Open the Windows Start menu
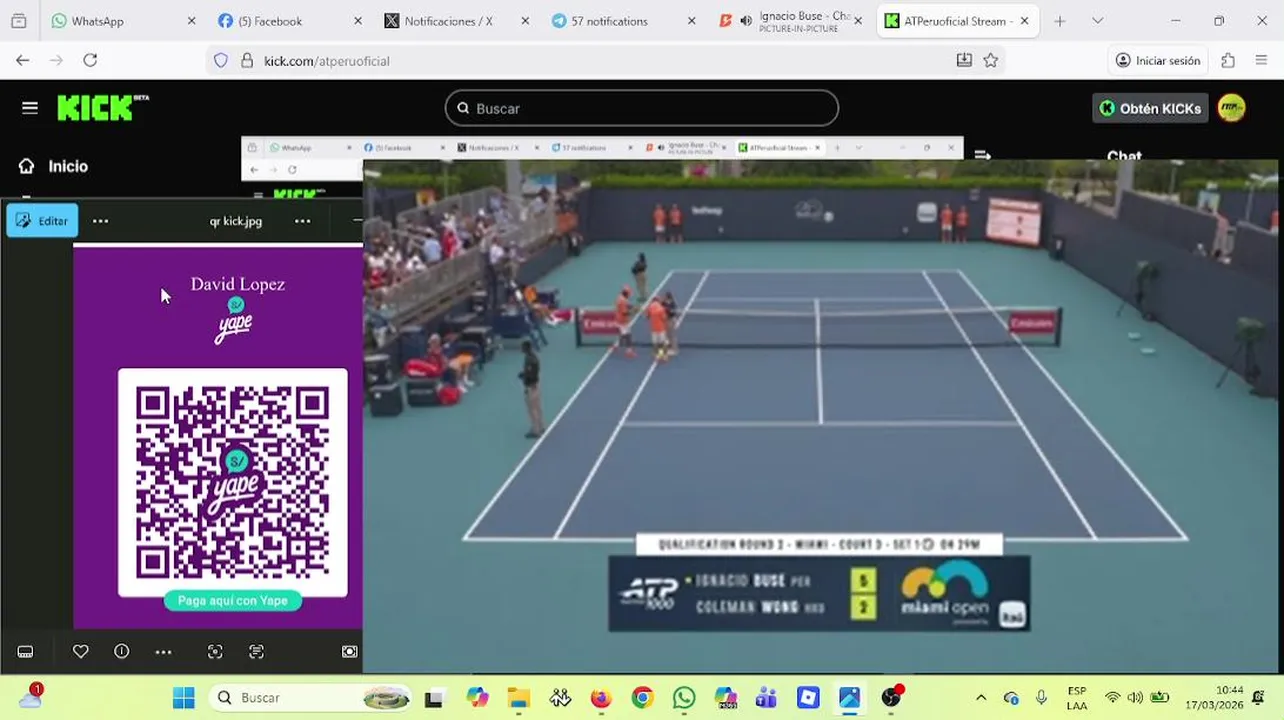Image resolution: width=1284 pixels, height=720 pixels. pos(184,697)
